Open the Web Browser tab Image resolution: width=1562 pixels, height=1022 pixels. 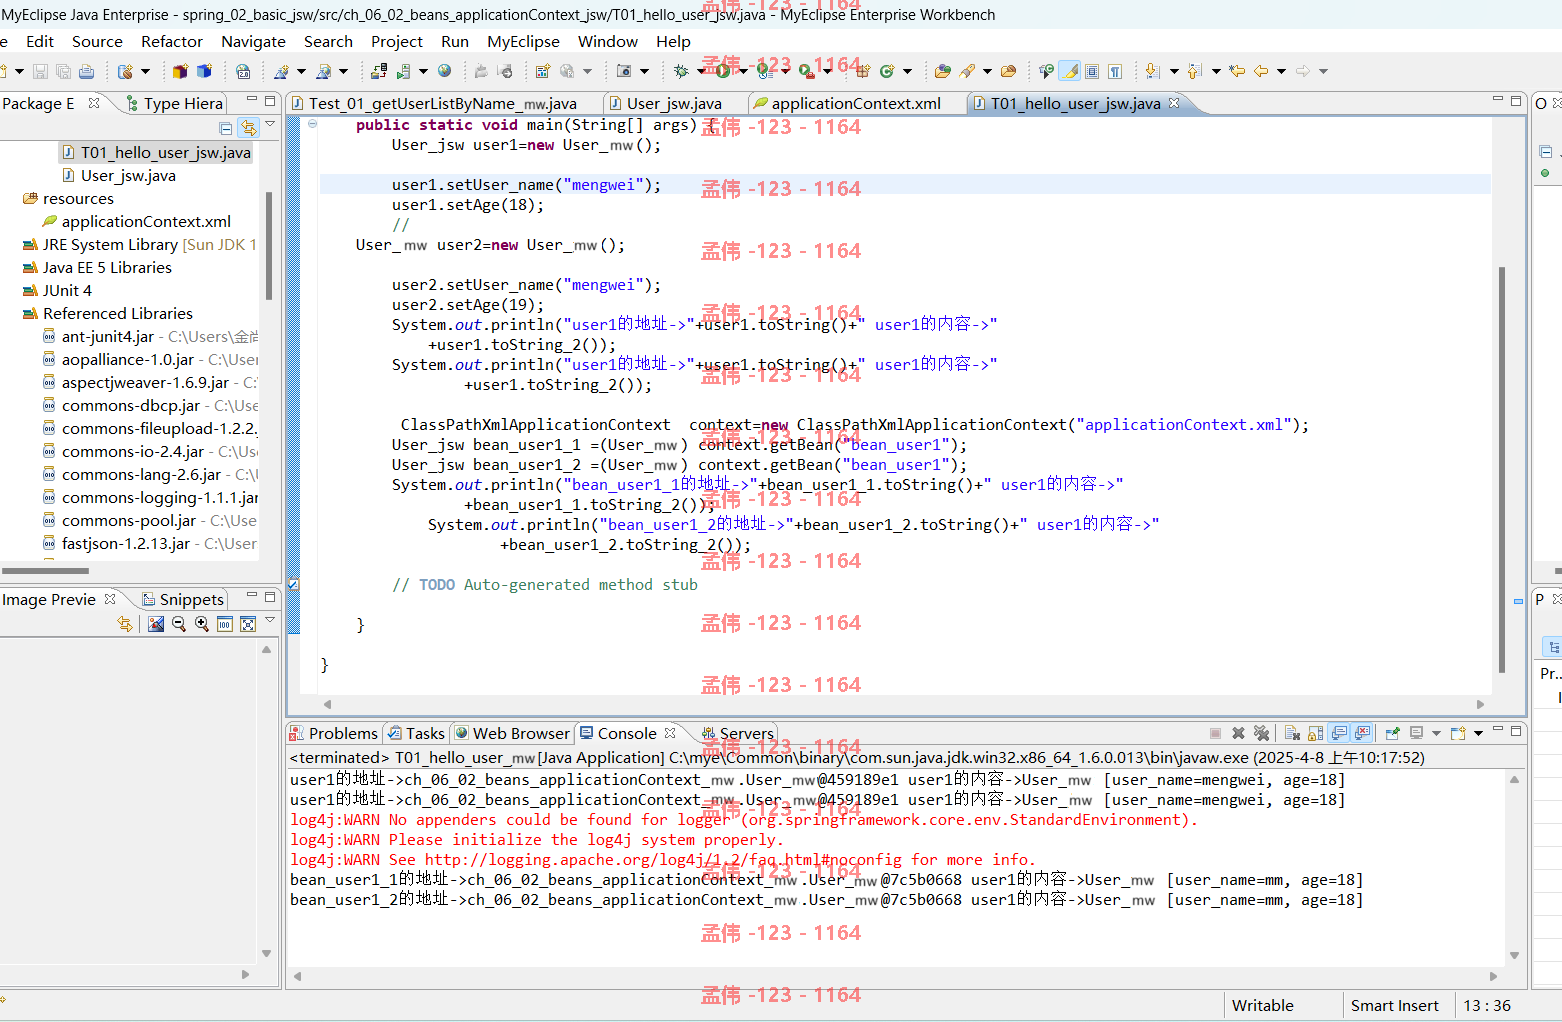pos(512,733)
